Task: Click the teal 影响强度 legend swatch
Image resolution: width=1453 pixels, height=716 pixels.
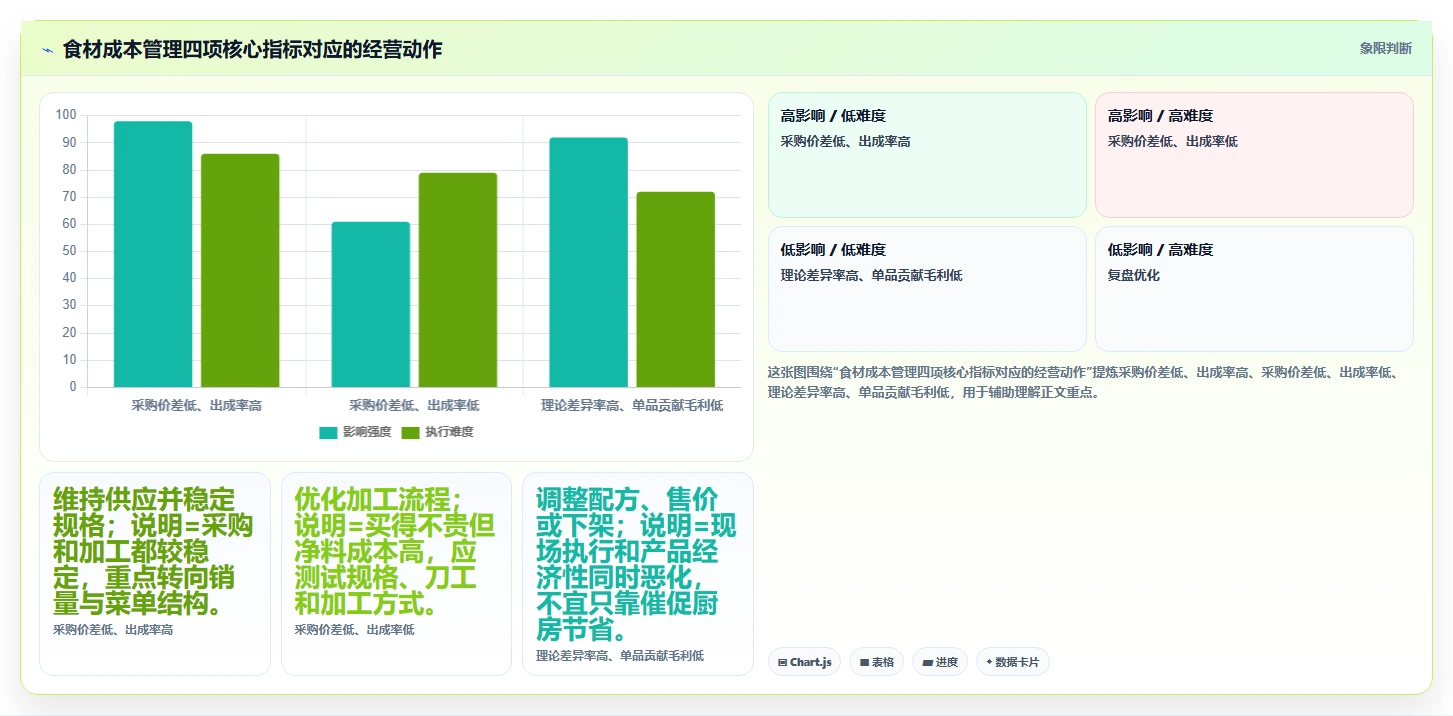Action: tap(329, 432)
